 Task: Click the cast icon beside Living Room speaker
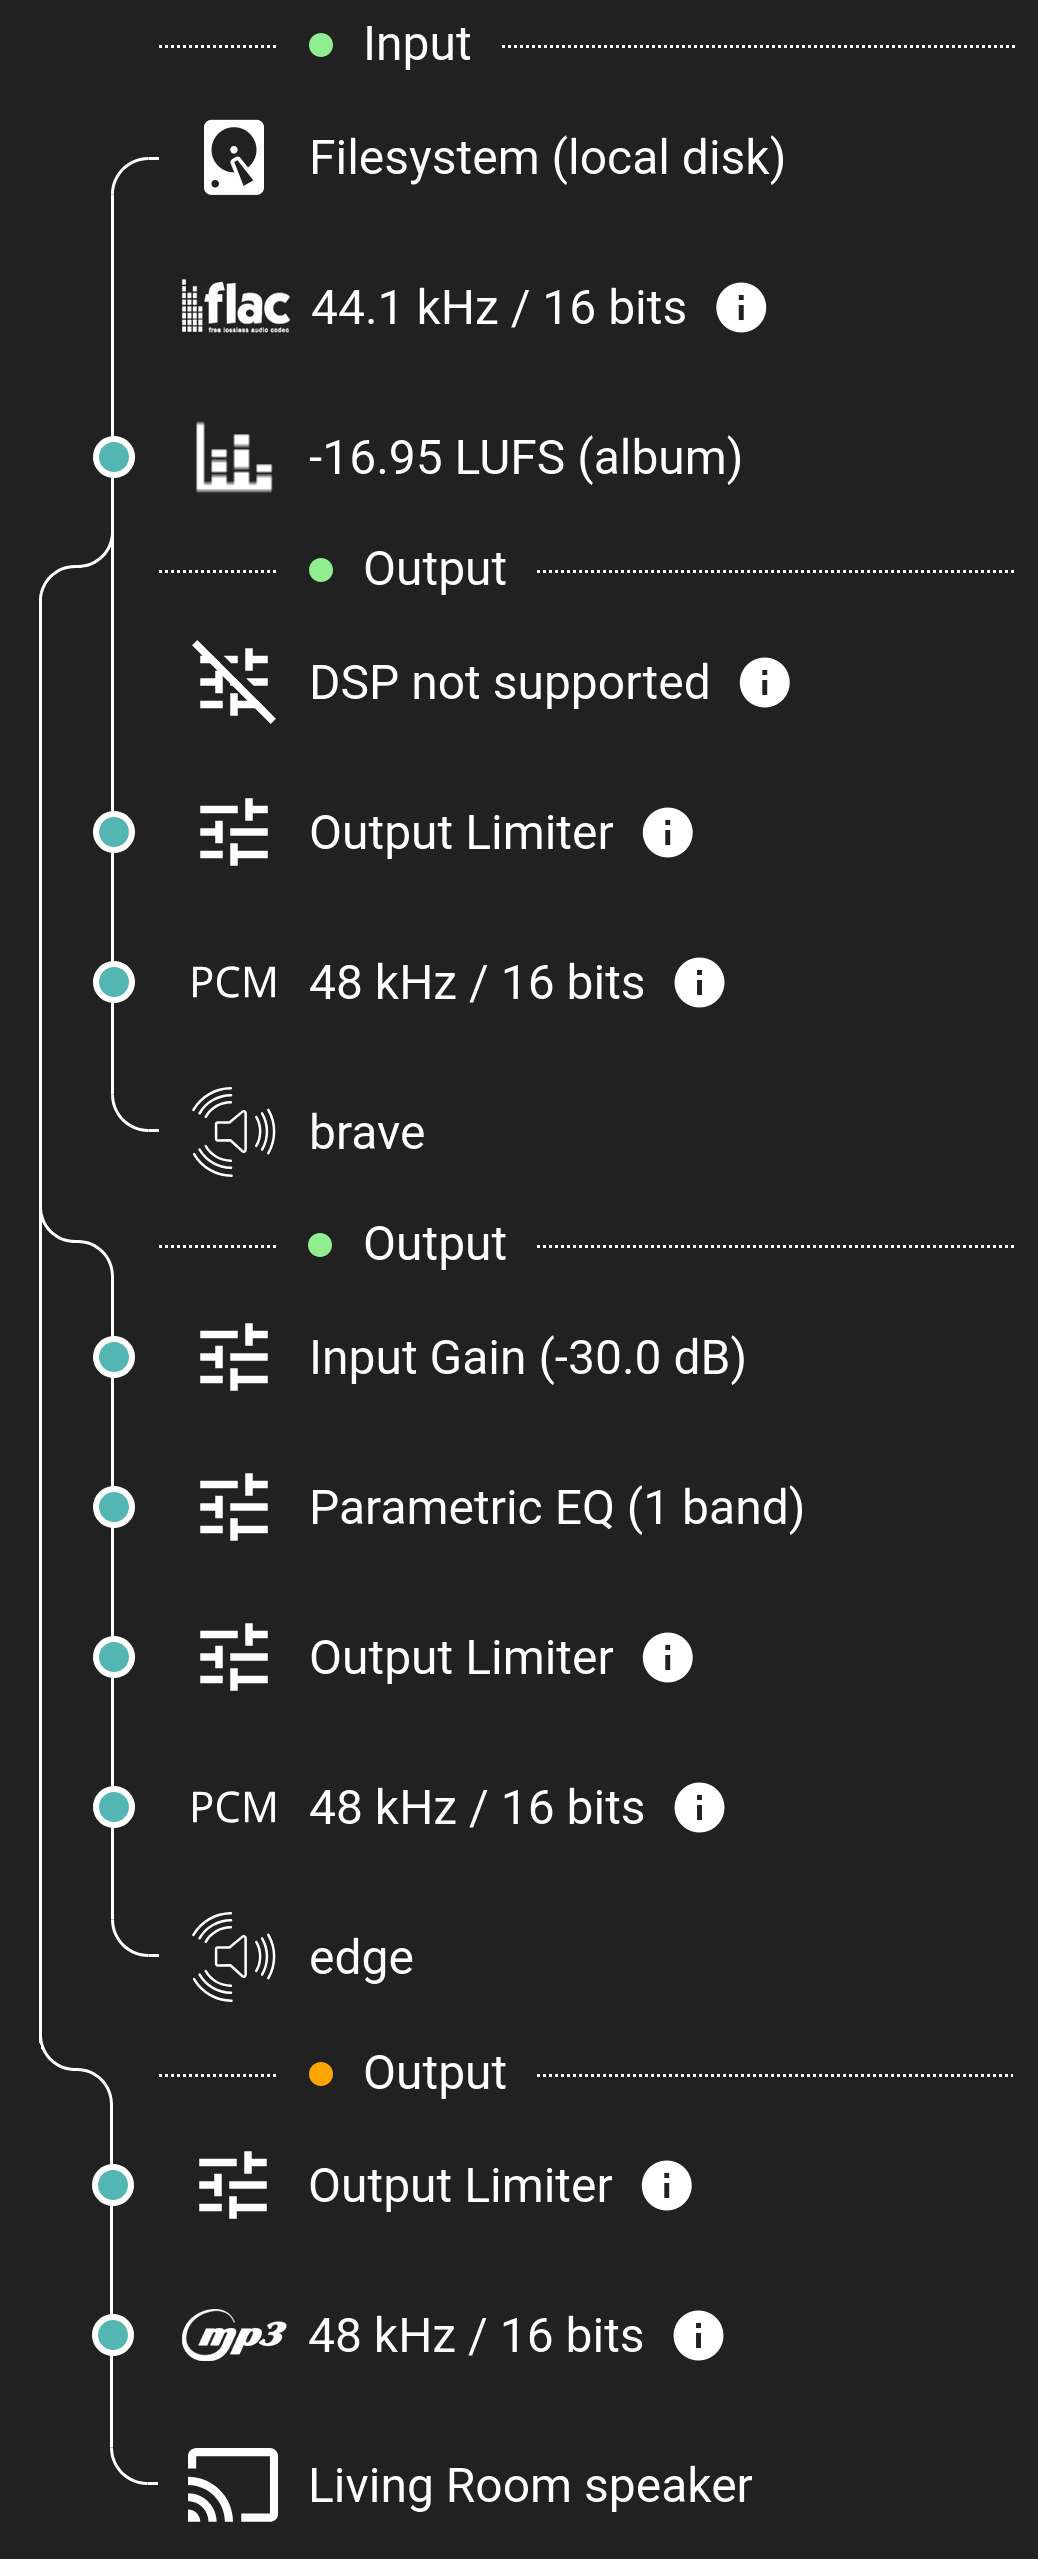pos(233,2485)
